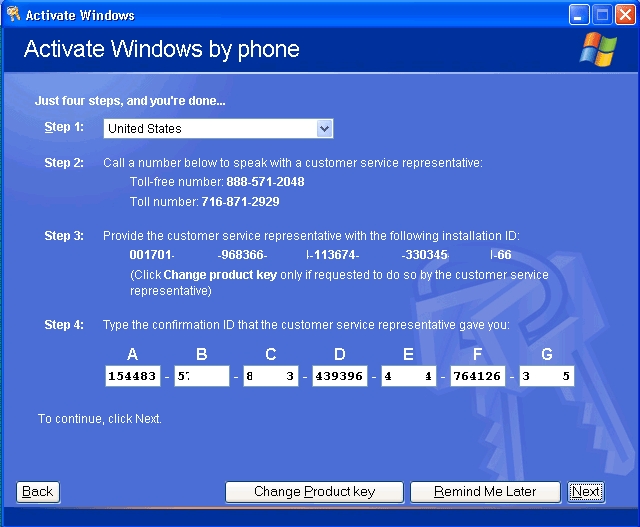Click the 'Activate Windows by phone' heading

tap(162, 49)
